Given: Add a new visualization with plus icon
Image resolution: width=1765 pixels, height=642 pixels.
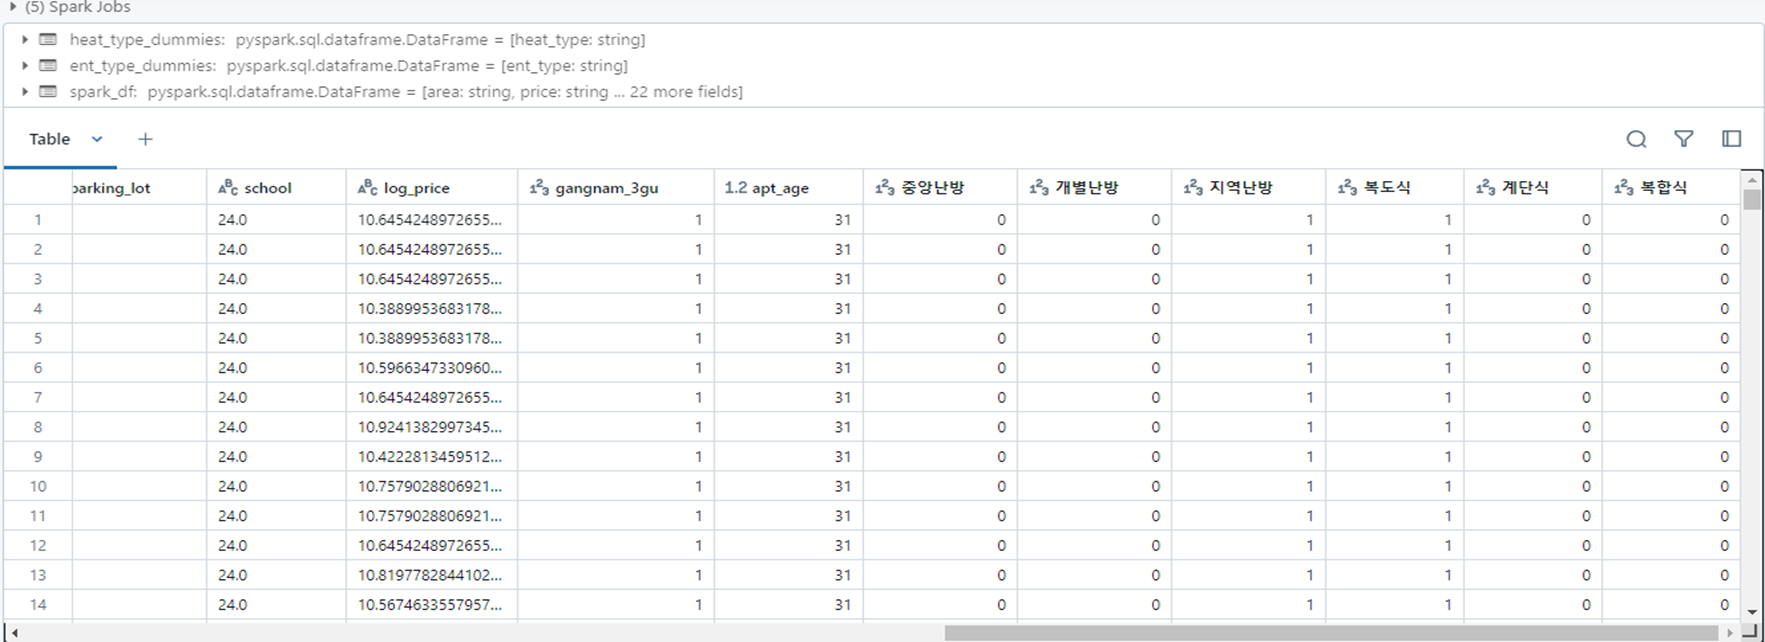Looking at the screenshot, I should pyautogui.click(x=145, y=139).
